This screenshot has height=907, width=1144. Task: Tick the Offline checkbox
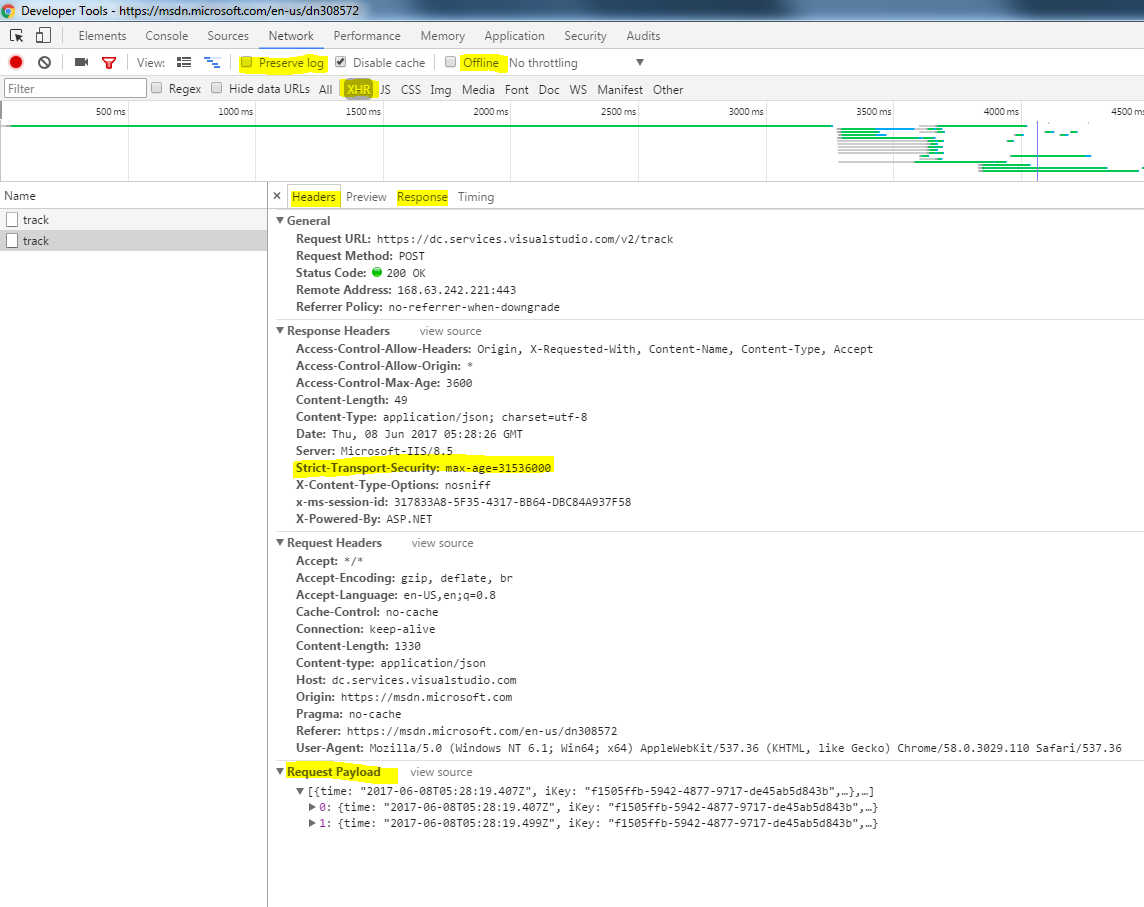point(450,62)
